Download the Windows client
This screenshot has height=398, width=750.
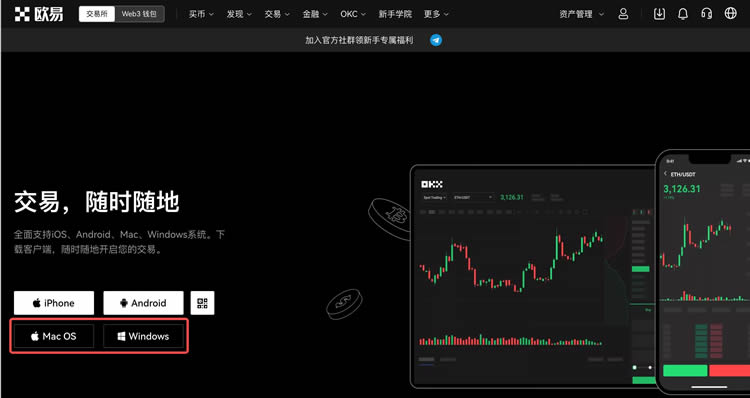click(x=143, y=336)
